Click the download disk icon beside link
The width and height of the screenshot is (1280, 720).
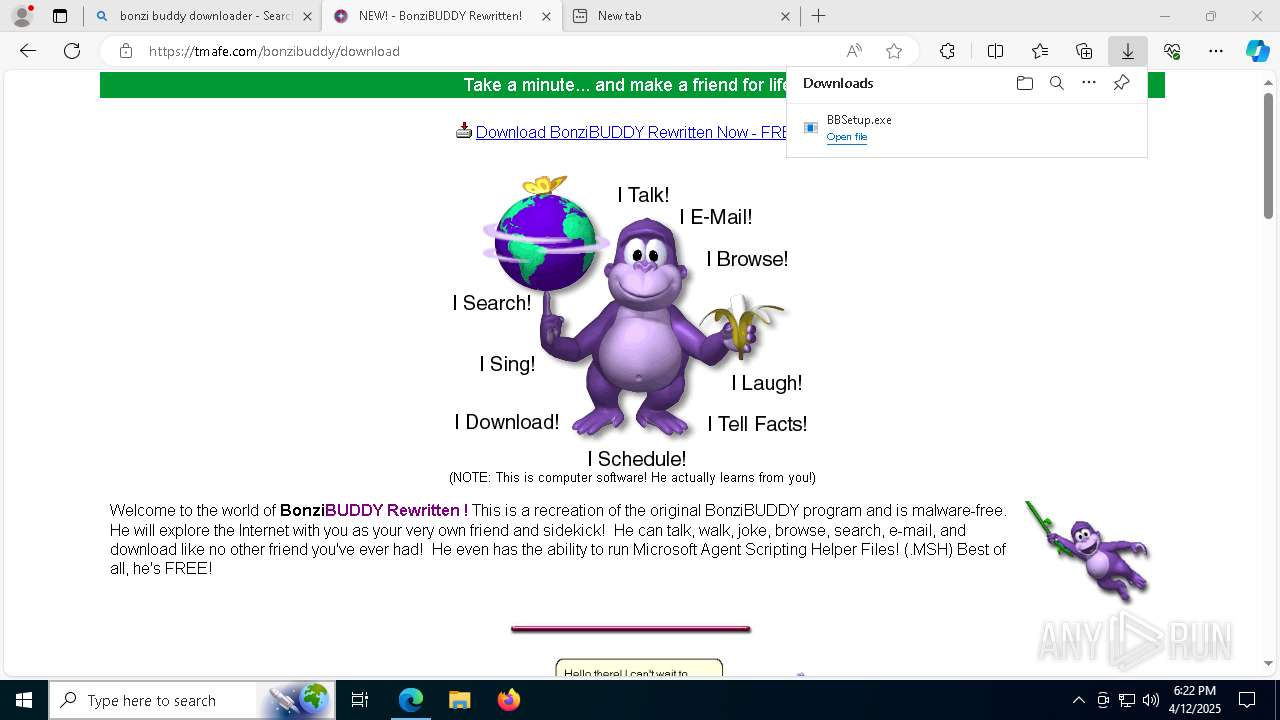pyautogui.click(x=464, y=131)
